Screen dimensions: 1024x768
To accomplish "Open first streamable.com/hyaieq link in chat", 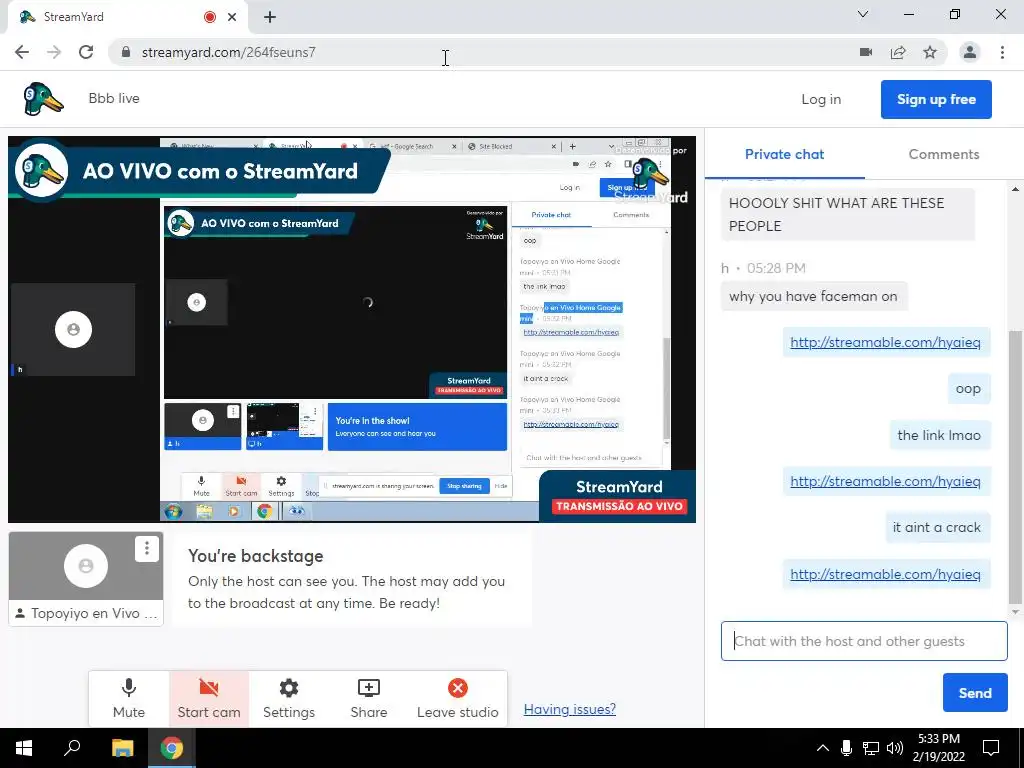I will (885, 342).
